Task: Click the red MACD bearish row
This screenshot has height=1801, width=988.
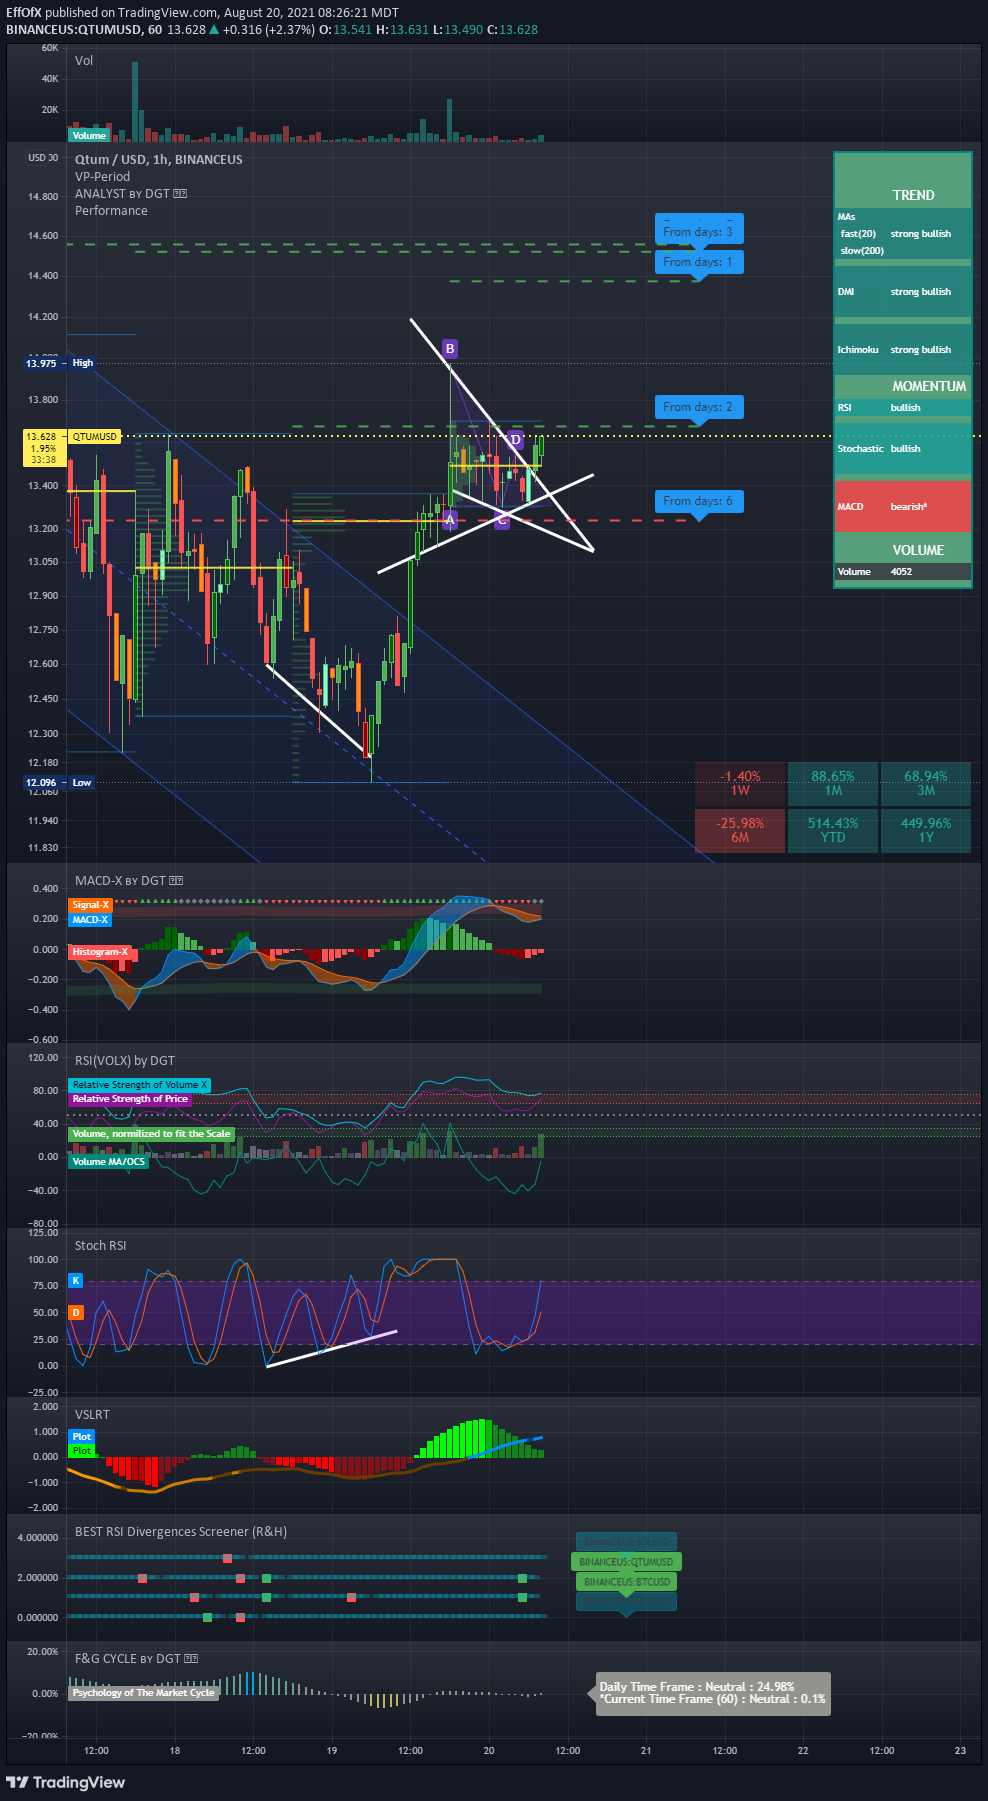Action: [x=903, y=507]
